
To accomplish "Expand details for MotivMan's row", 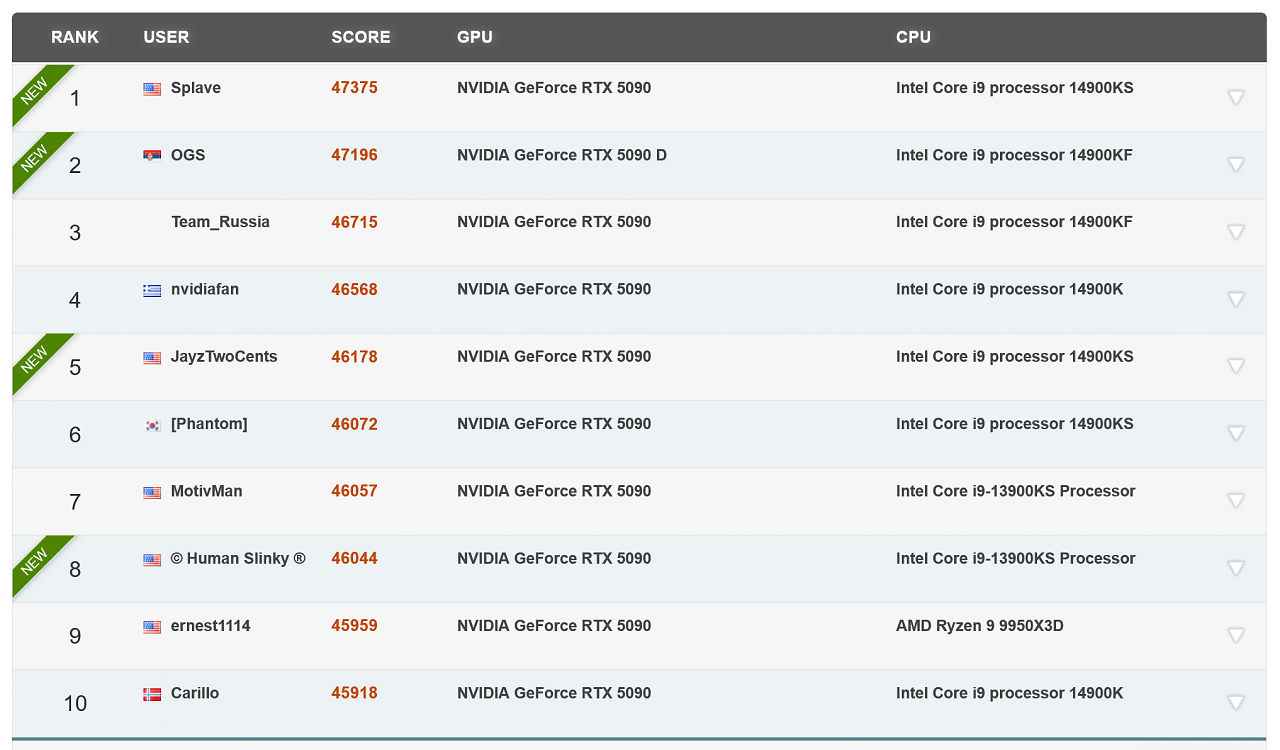I will click(x=1236, y=500).
